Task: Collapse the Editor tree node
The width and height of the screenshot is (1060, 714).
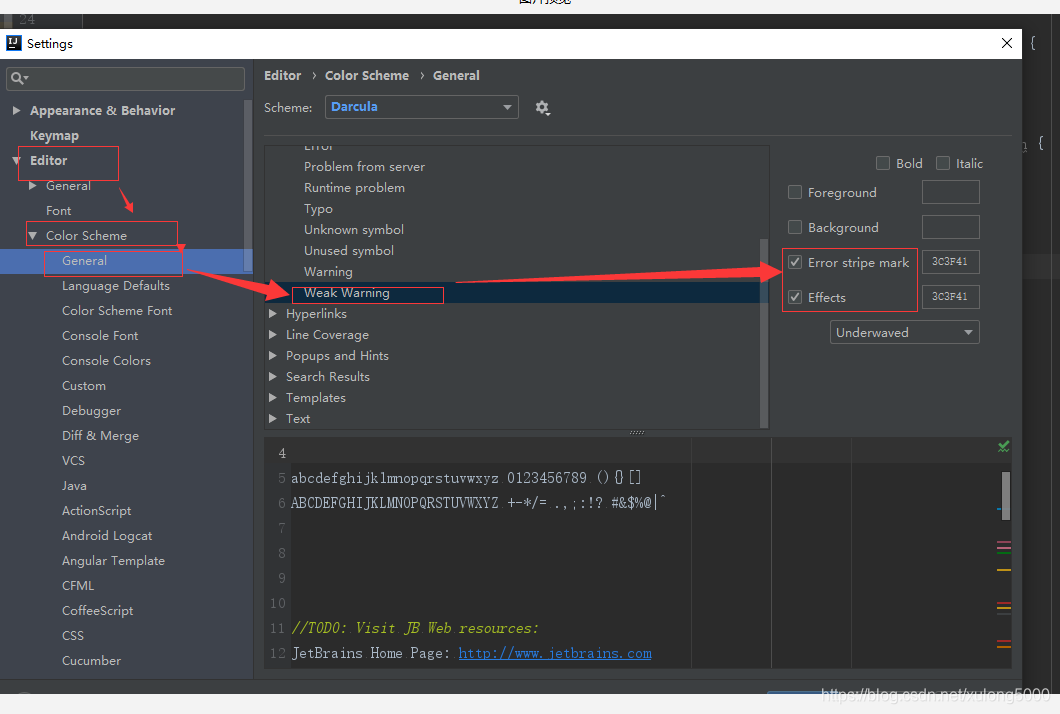Action: [x=16, y=160]
